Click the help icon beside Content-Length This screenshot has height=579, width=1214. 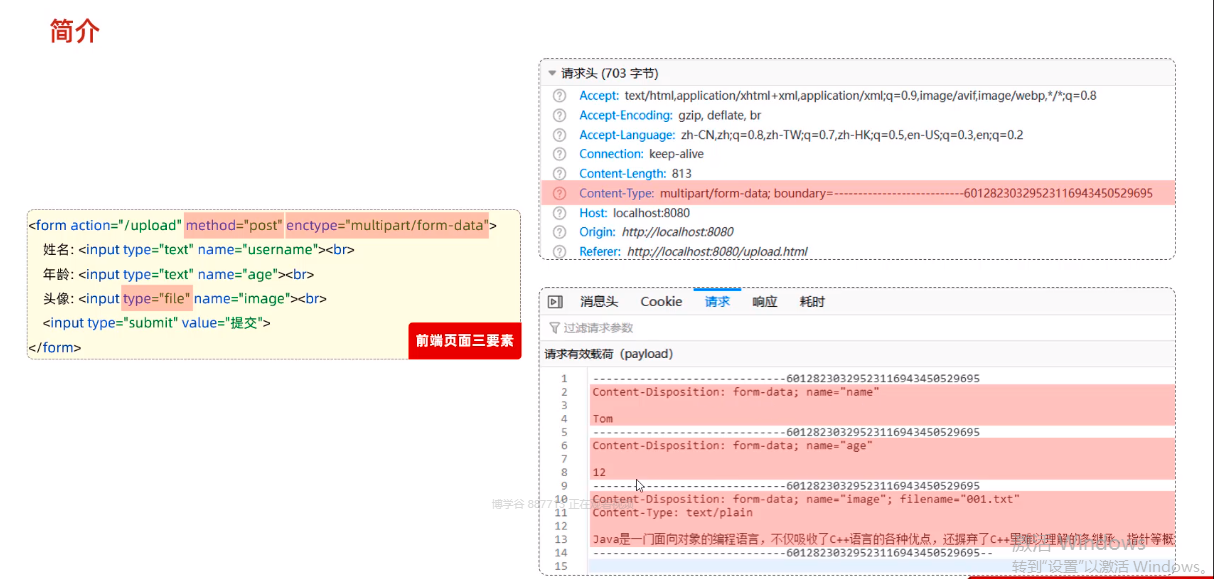pyautogui.click(x=559, y=174)
